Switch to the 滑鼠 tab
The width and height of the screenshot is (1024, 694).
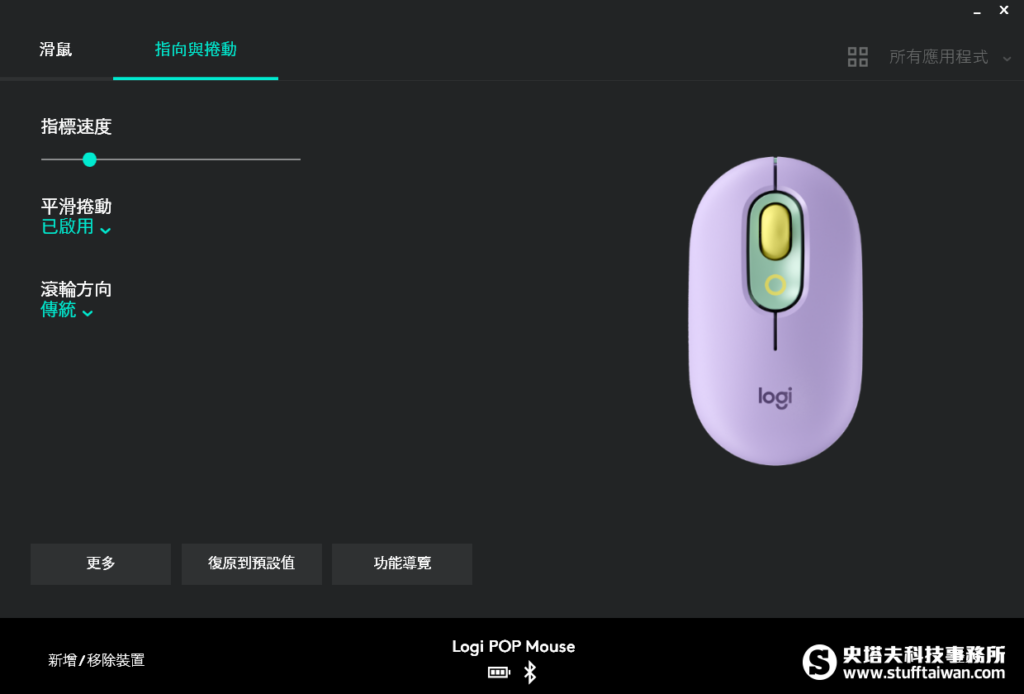[x=56, y=50]
